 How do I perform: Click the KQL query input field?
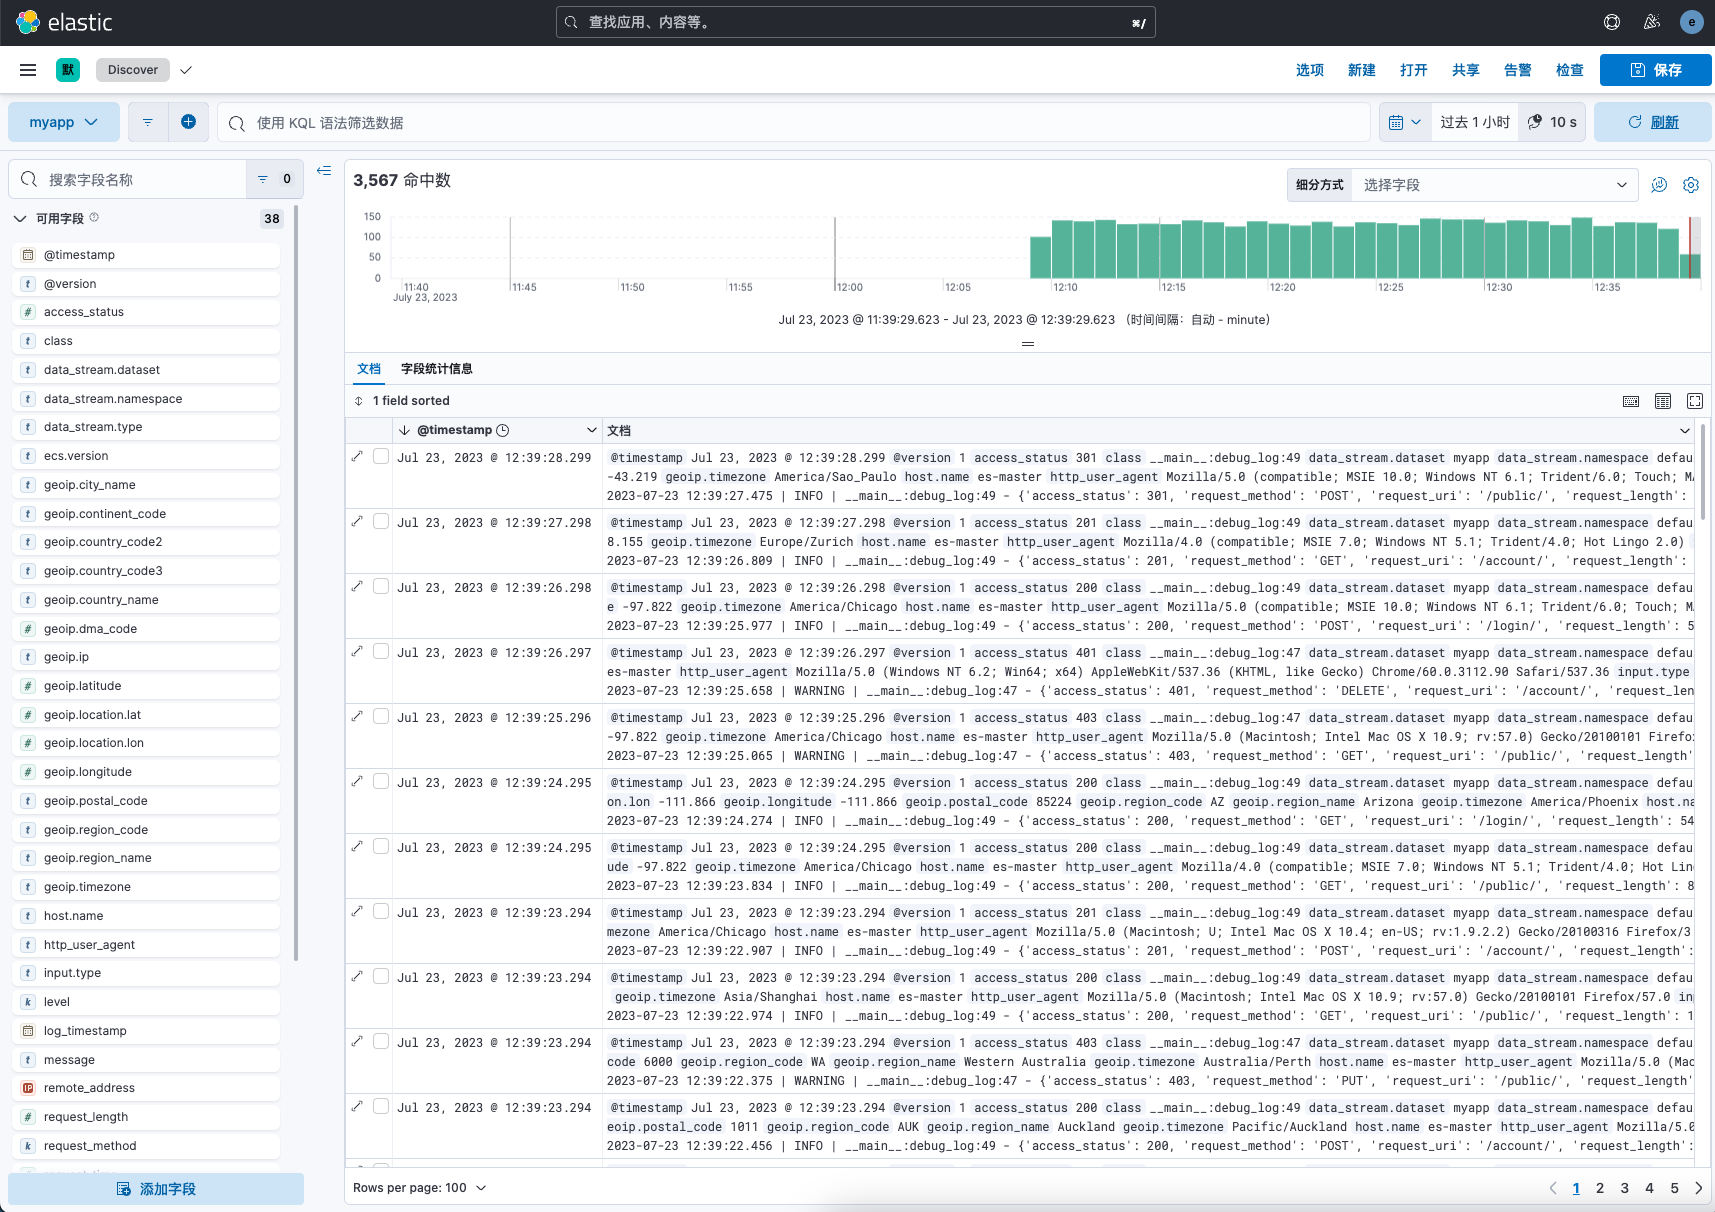coord(794,122)
